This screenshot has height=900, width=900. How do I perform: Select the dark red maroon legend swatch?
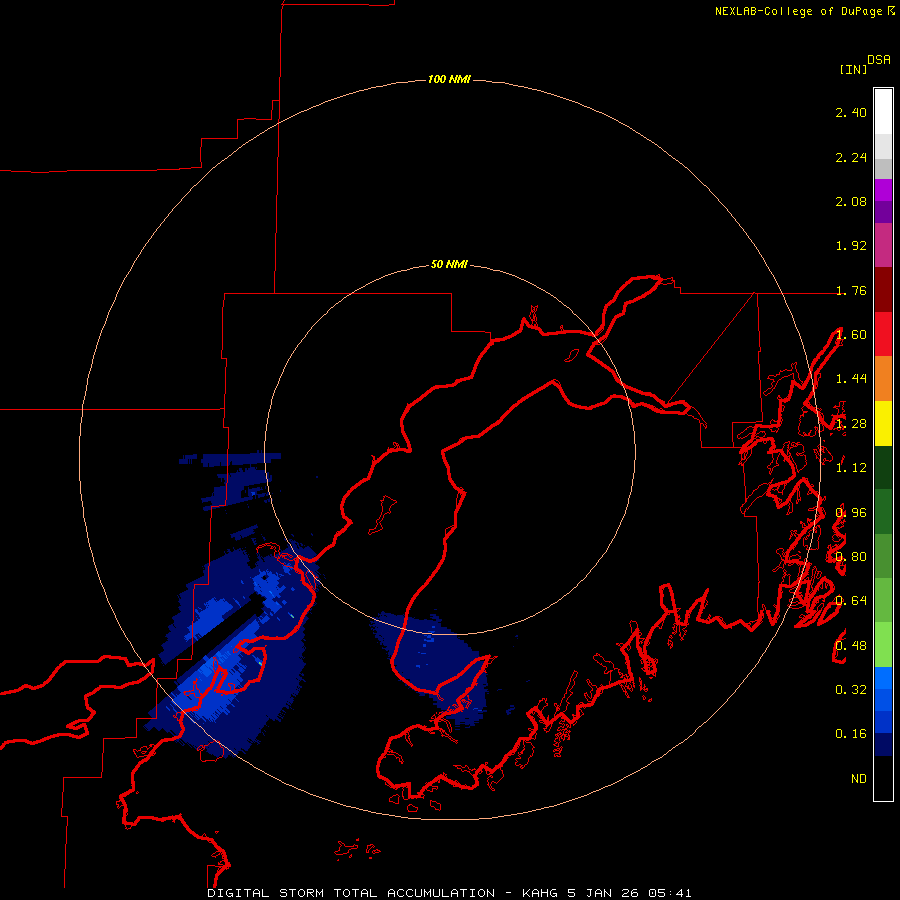(x=883, y=290)
